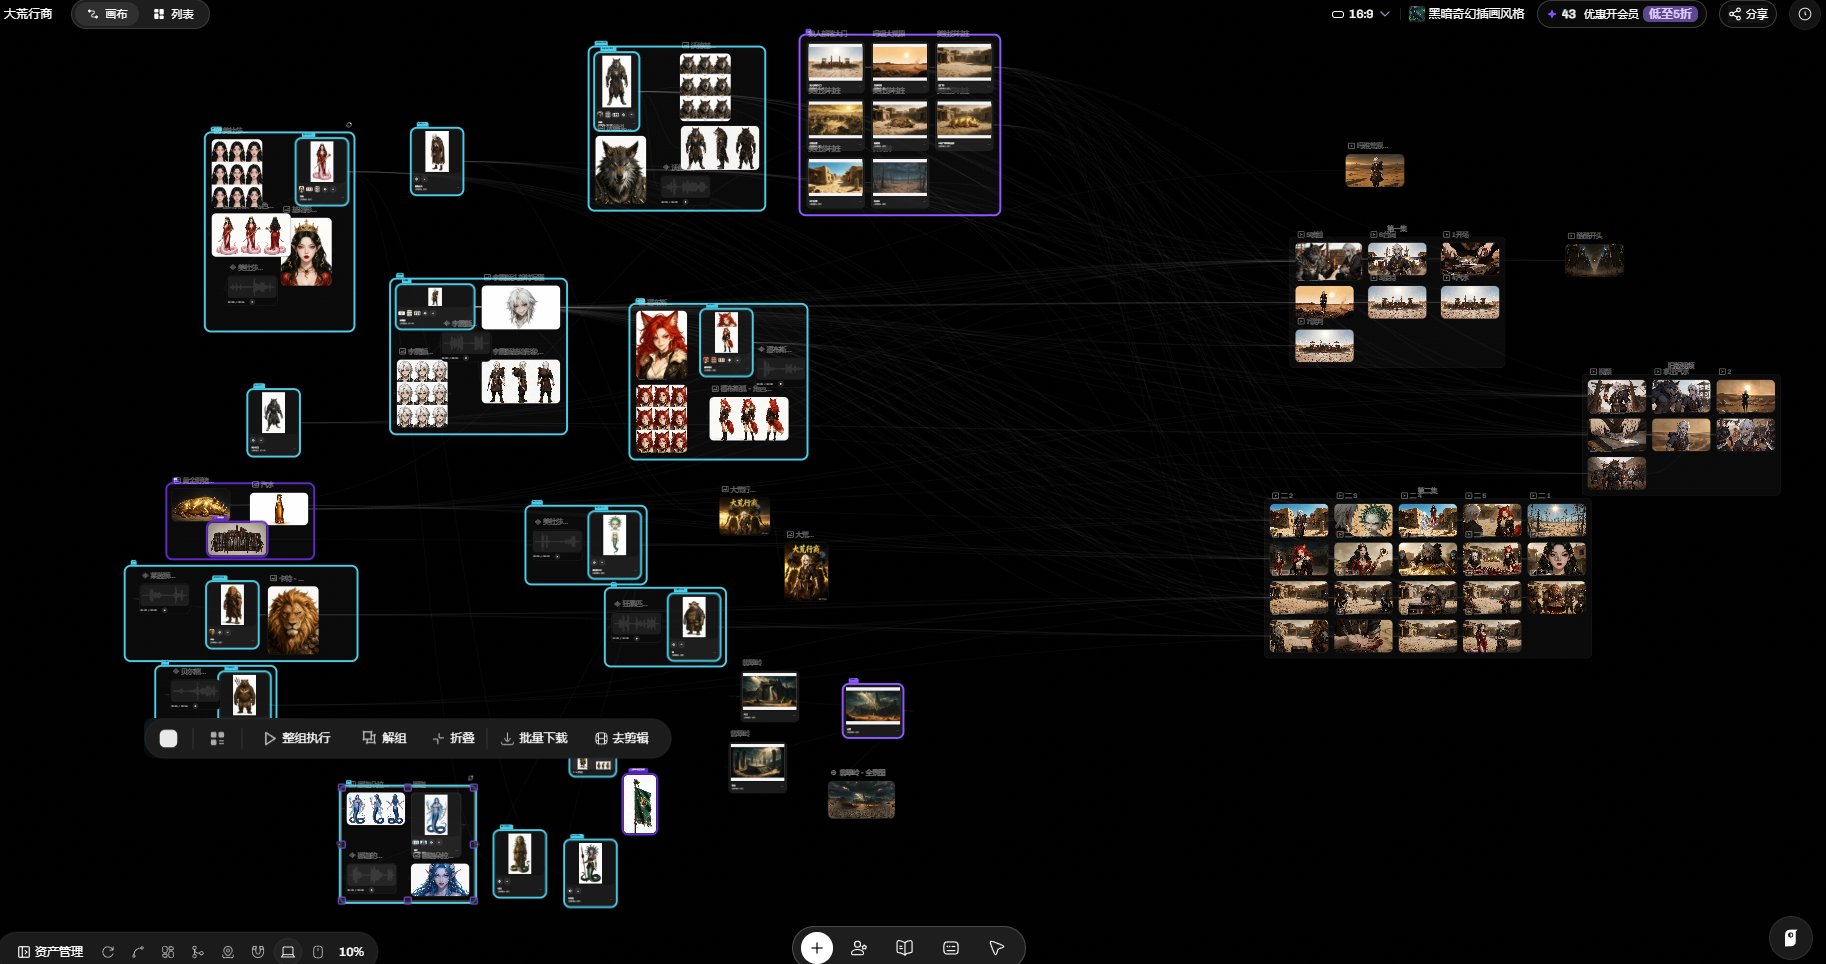Click 解组 to ungroup nodes
1826x964 pixels.
[x=384, y=738]
